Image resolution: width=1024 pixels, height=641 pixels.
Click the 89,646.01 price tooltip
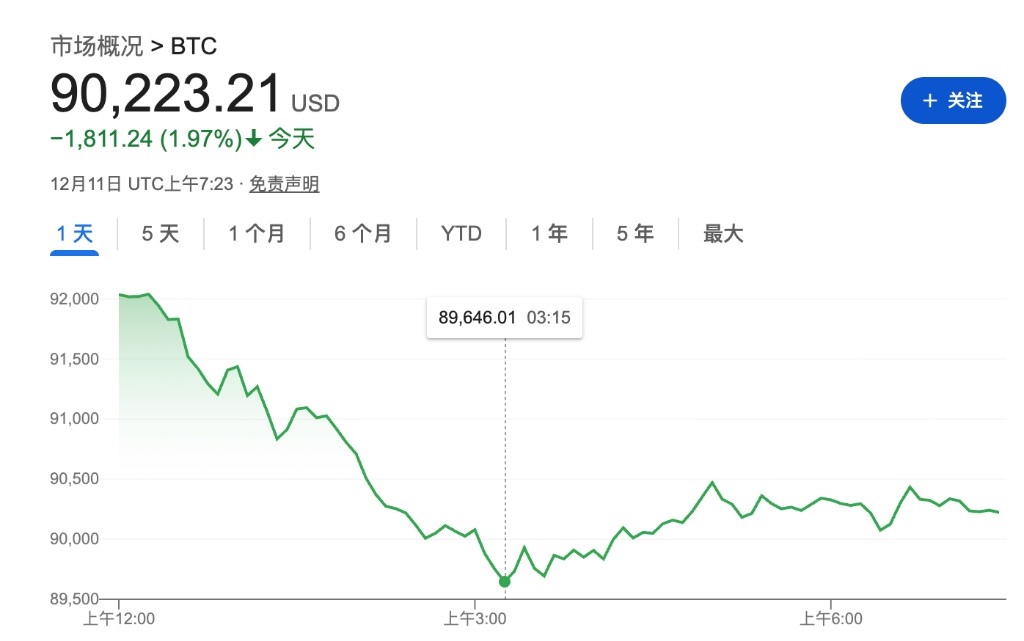coord(504,318)
